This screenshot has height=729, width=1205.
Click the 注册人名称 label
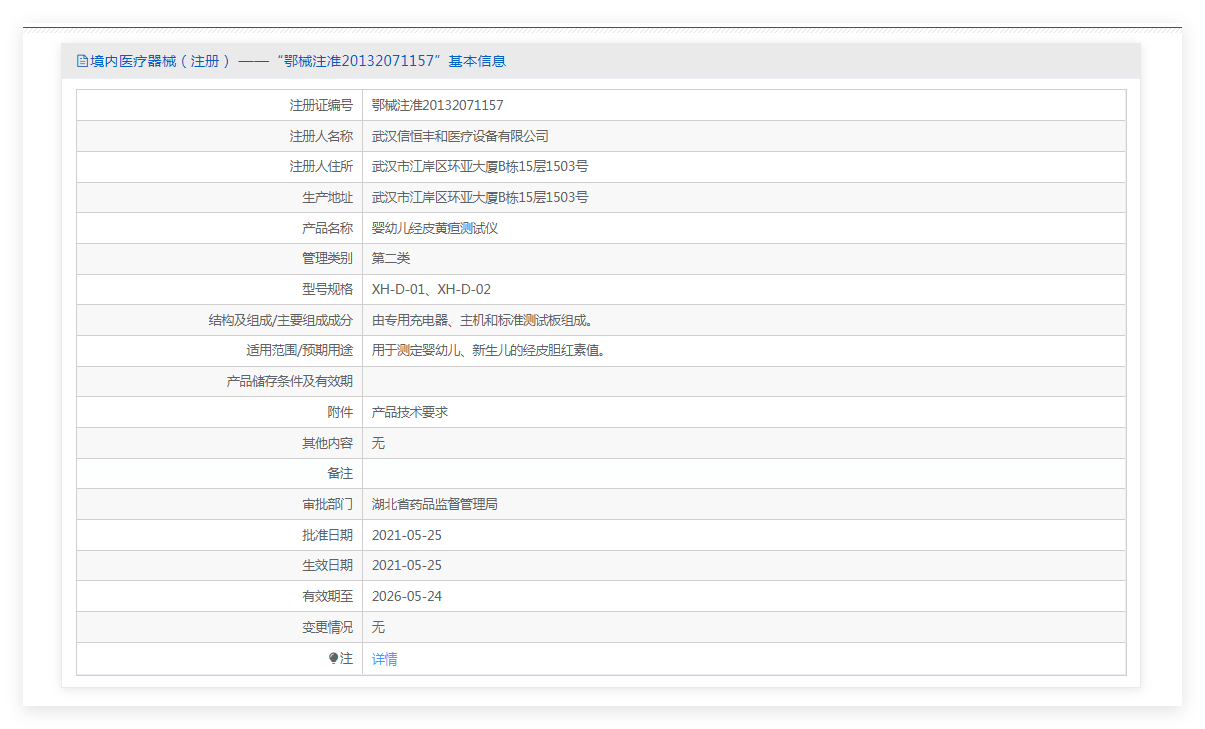[x=321, y=136]
